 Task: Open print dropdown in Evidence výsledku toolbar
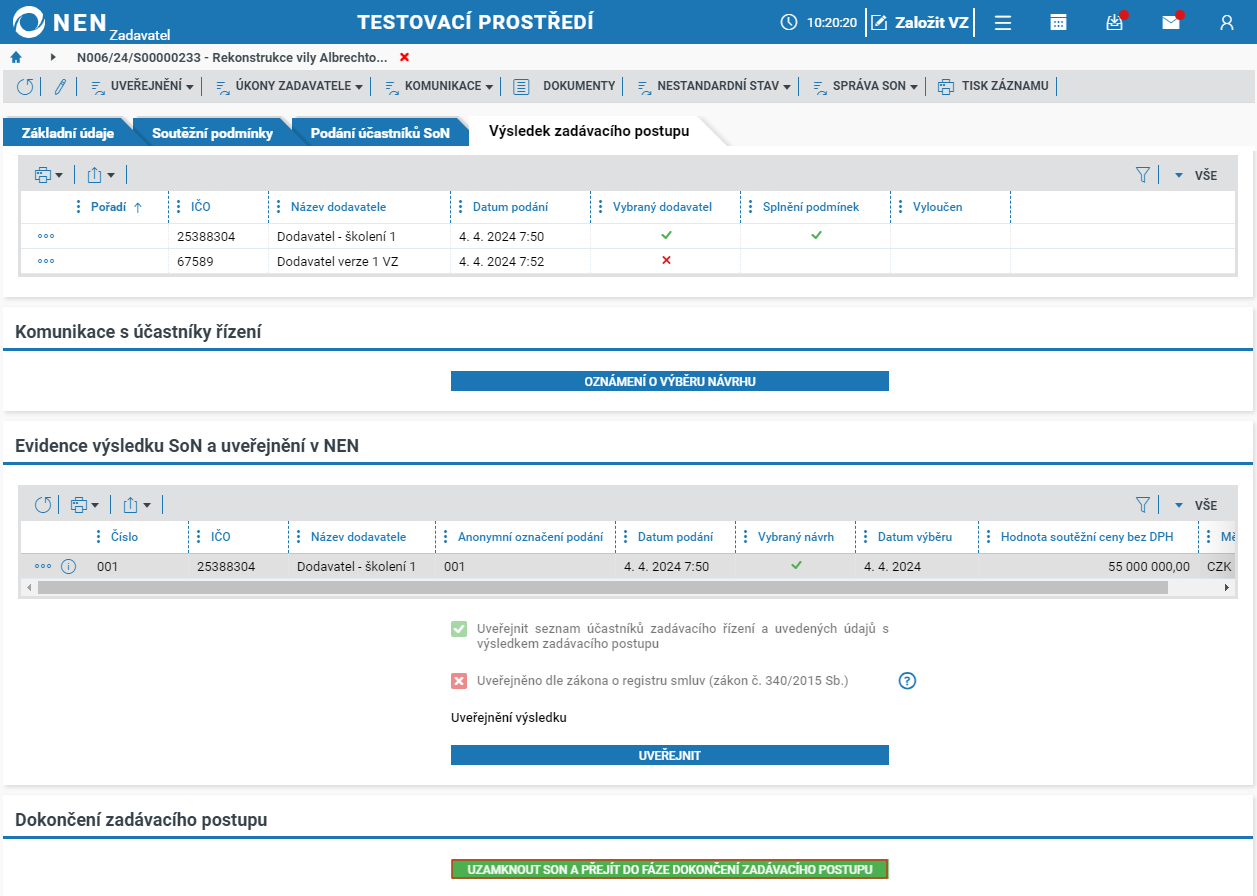tap(85, 505)
